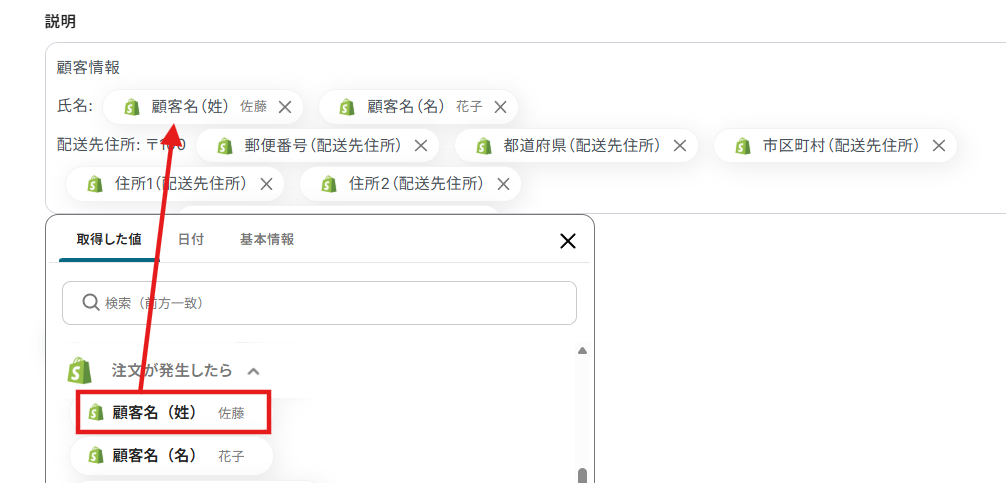
Task: Remove the 住所2(配送先住所) chip
Action: point(504,185)
